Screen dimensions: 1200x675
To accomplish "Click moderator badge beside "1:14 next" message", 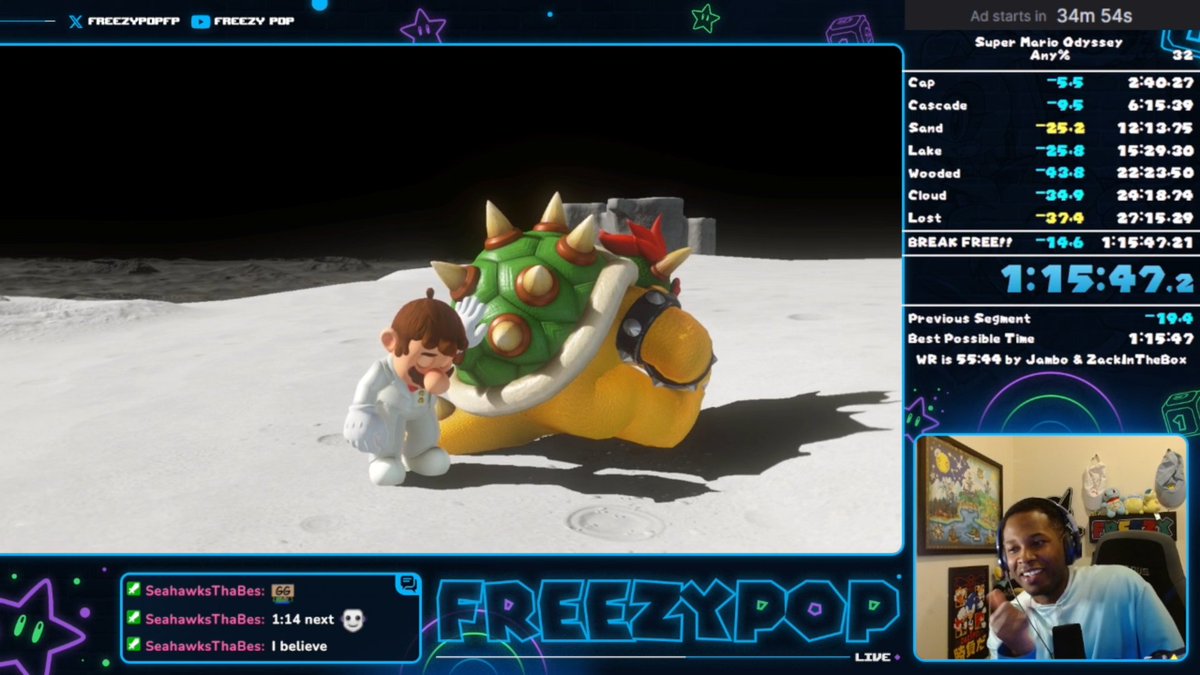I will coord(134,619).
